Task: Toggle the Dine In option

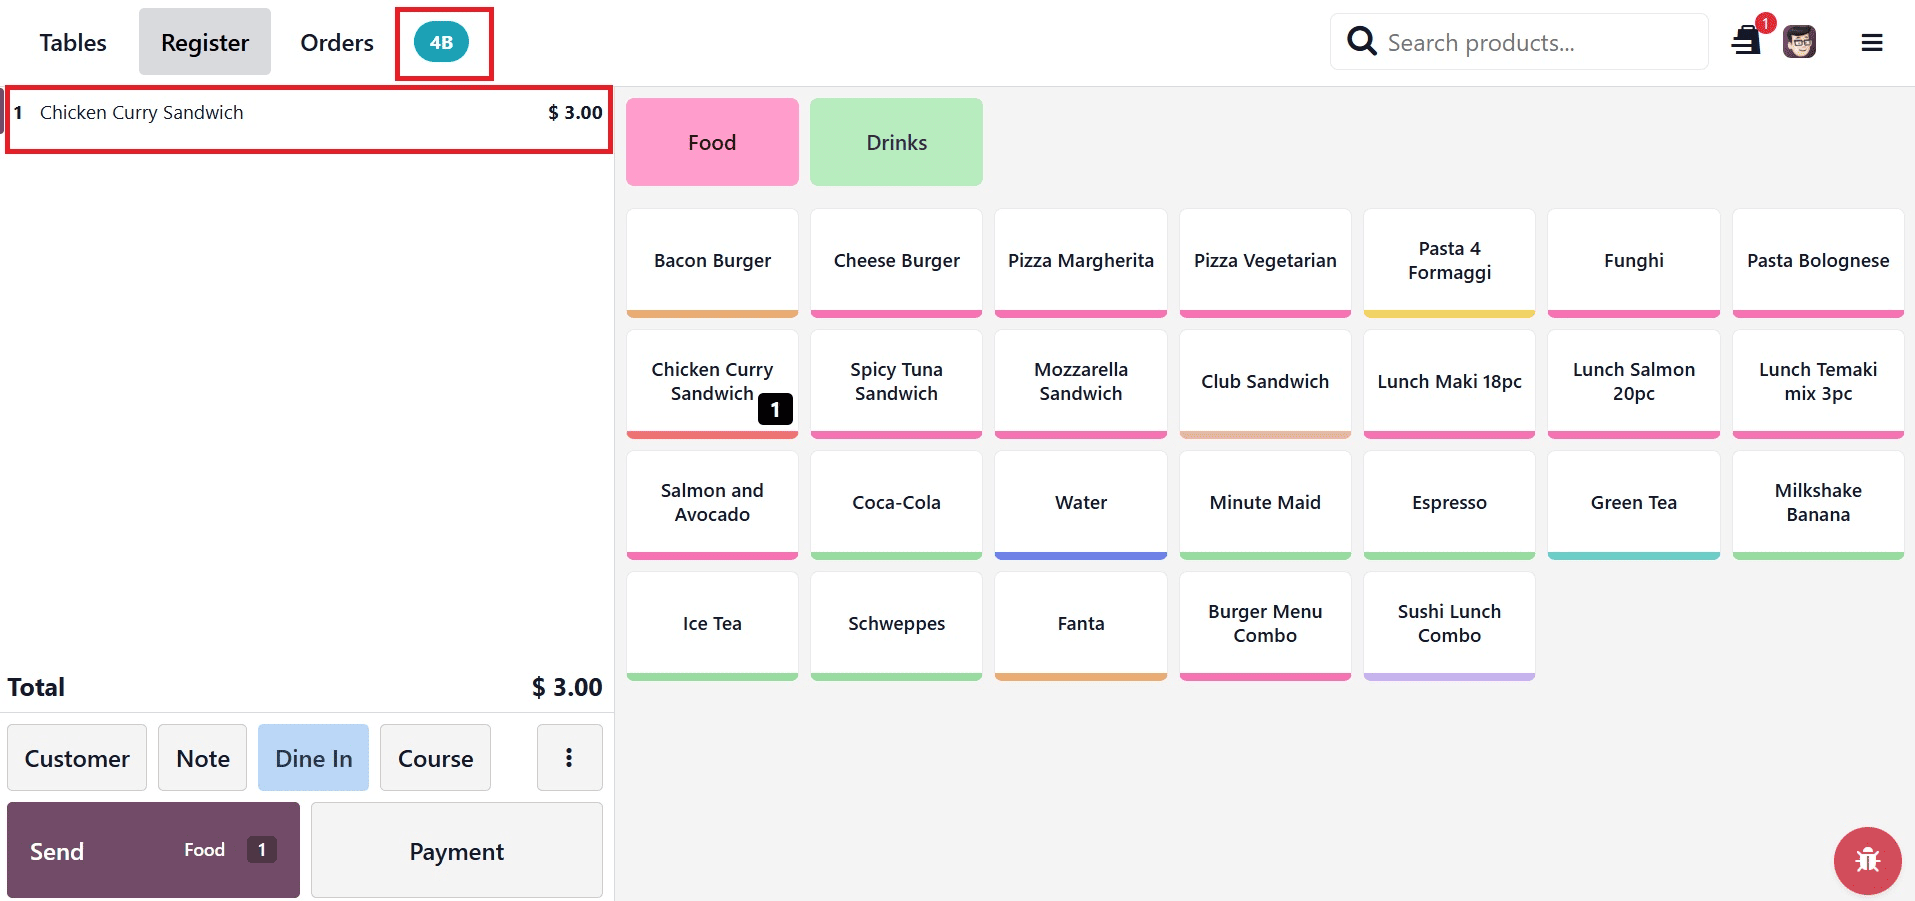Action: pos(312,757)
